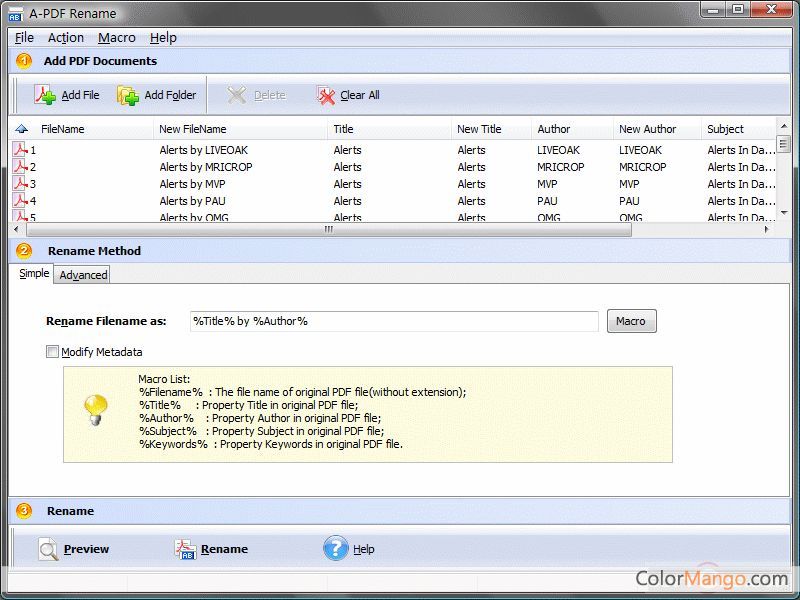
Task: Click the New Author cell 'PAU'
Action: [629, 201]
